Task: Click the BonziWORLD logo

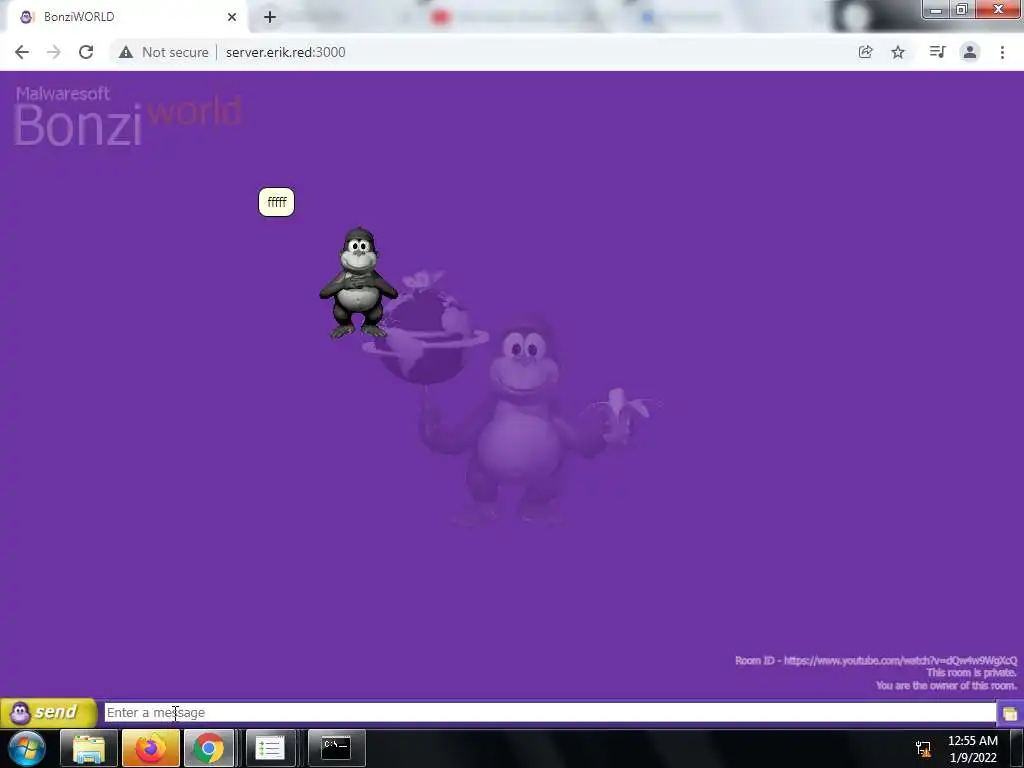Action: [128, 116]
